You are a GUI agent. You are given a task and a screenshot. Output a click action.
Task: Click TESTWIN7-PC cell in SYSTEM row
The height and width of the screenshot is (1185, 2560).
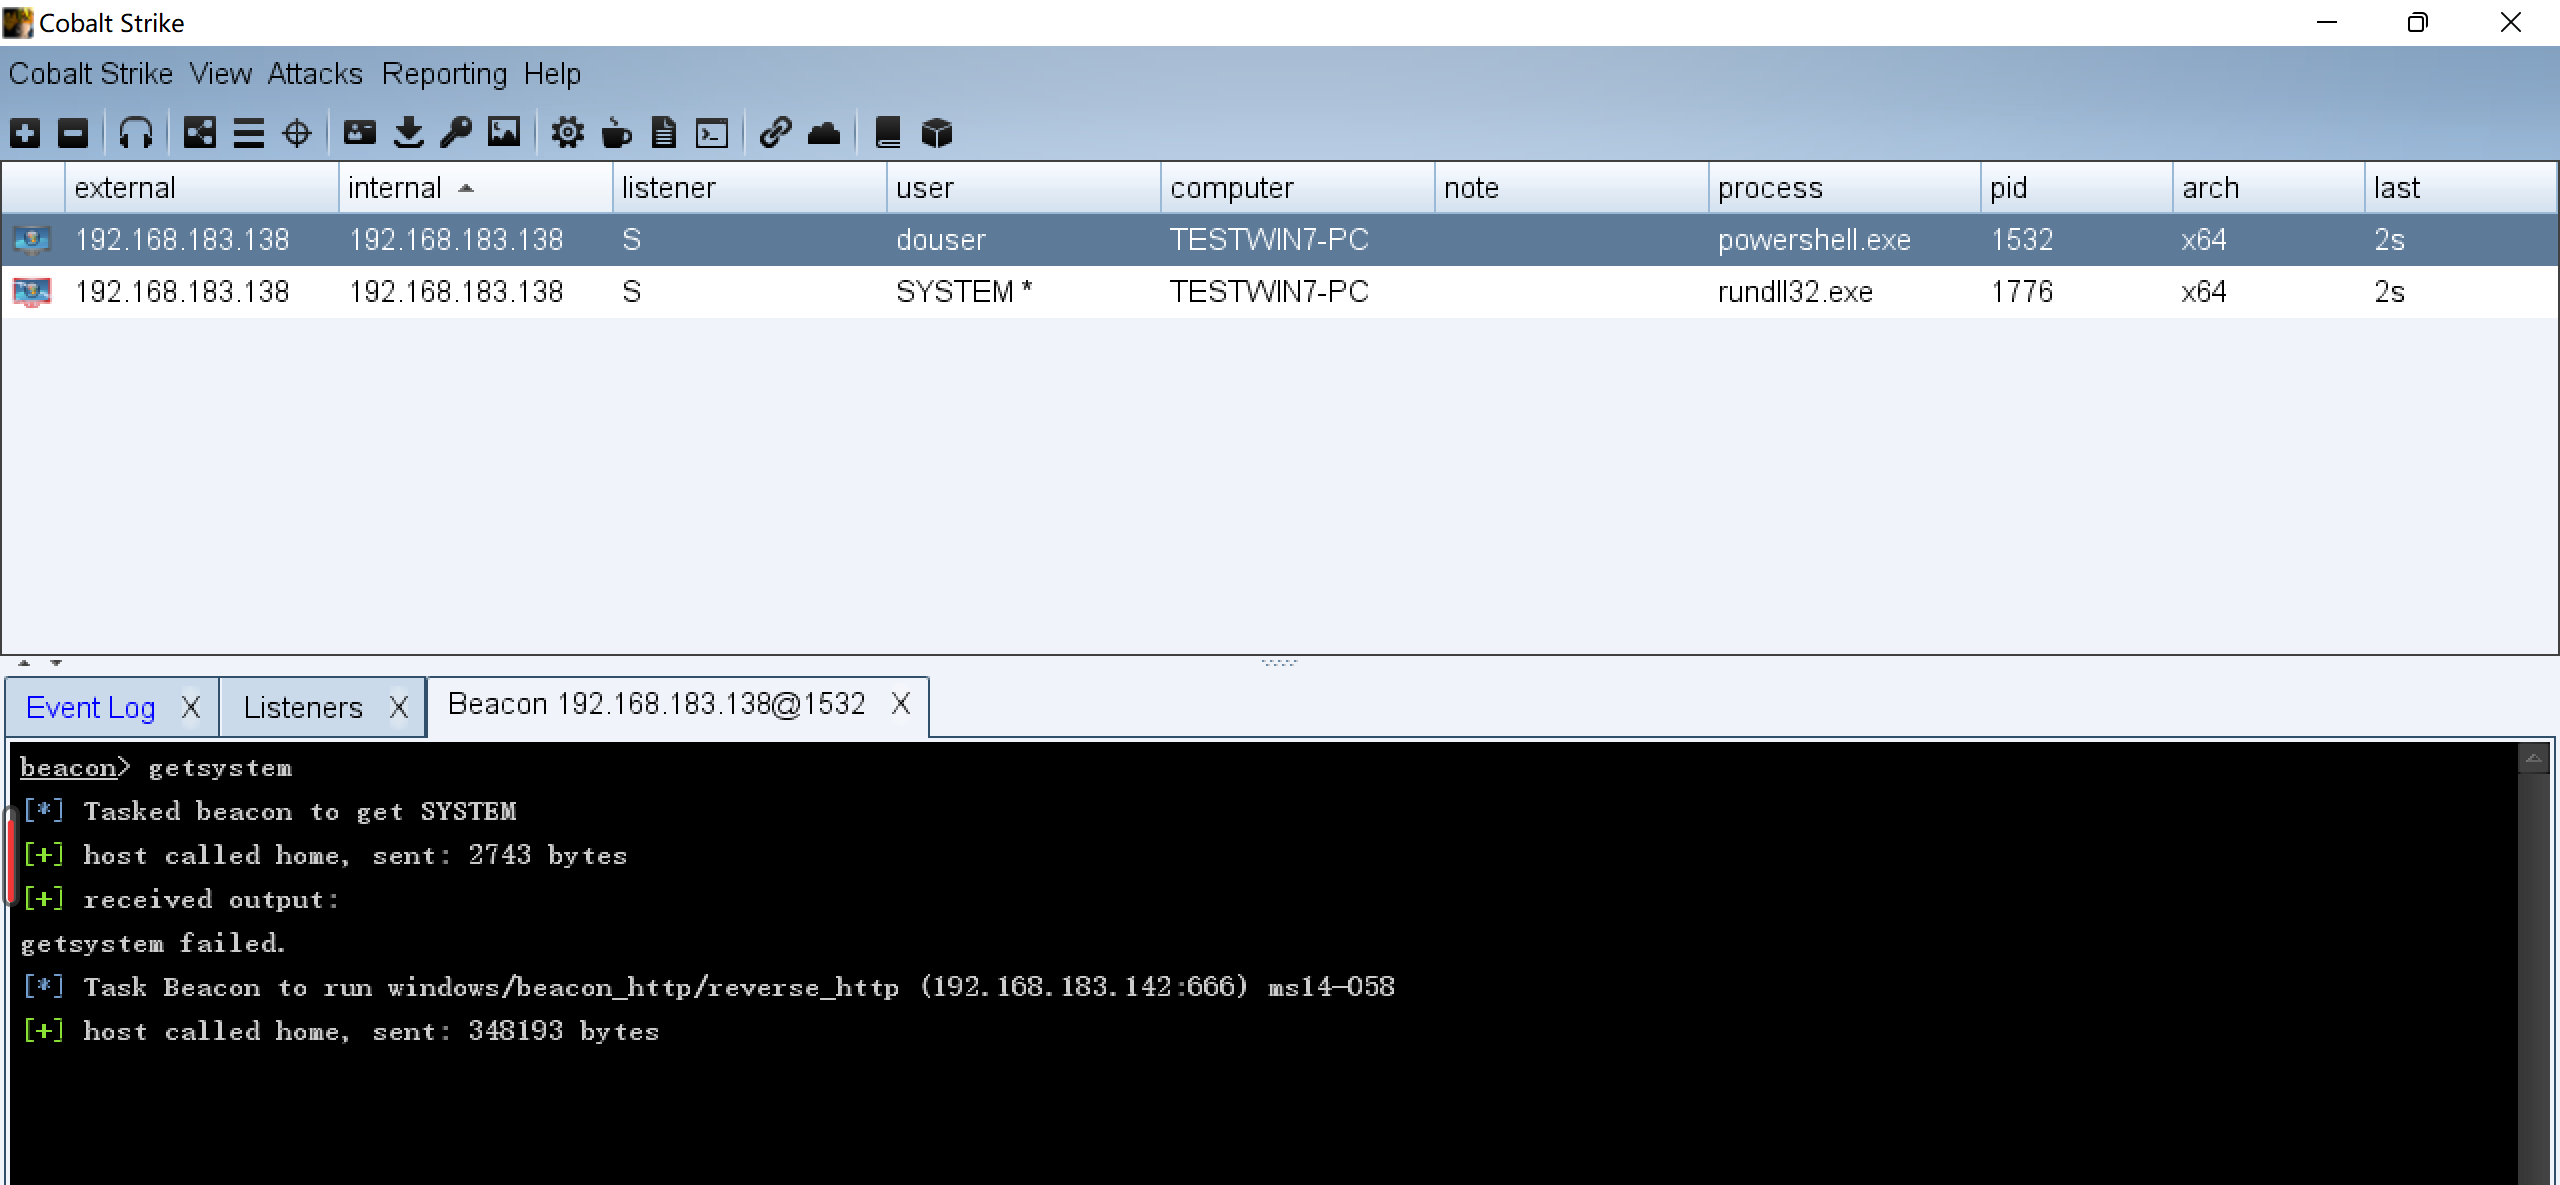pos(1298,292)
